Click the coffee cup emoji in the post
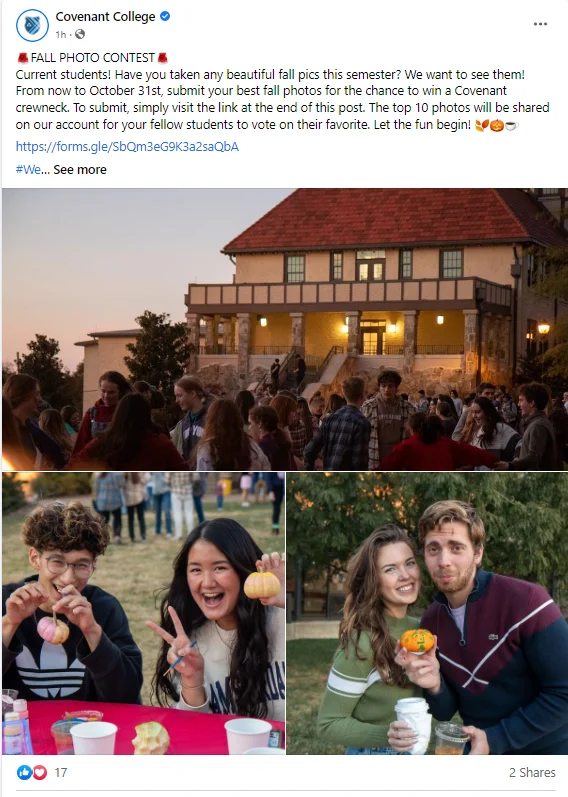This screenshot has height=797, width=568. (511, 125)
